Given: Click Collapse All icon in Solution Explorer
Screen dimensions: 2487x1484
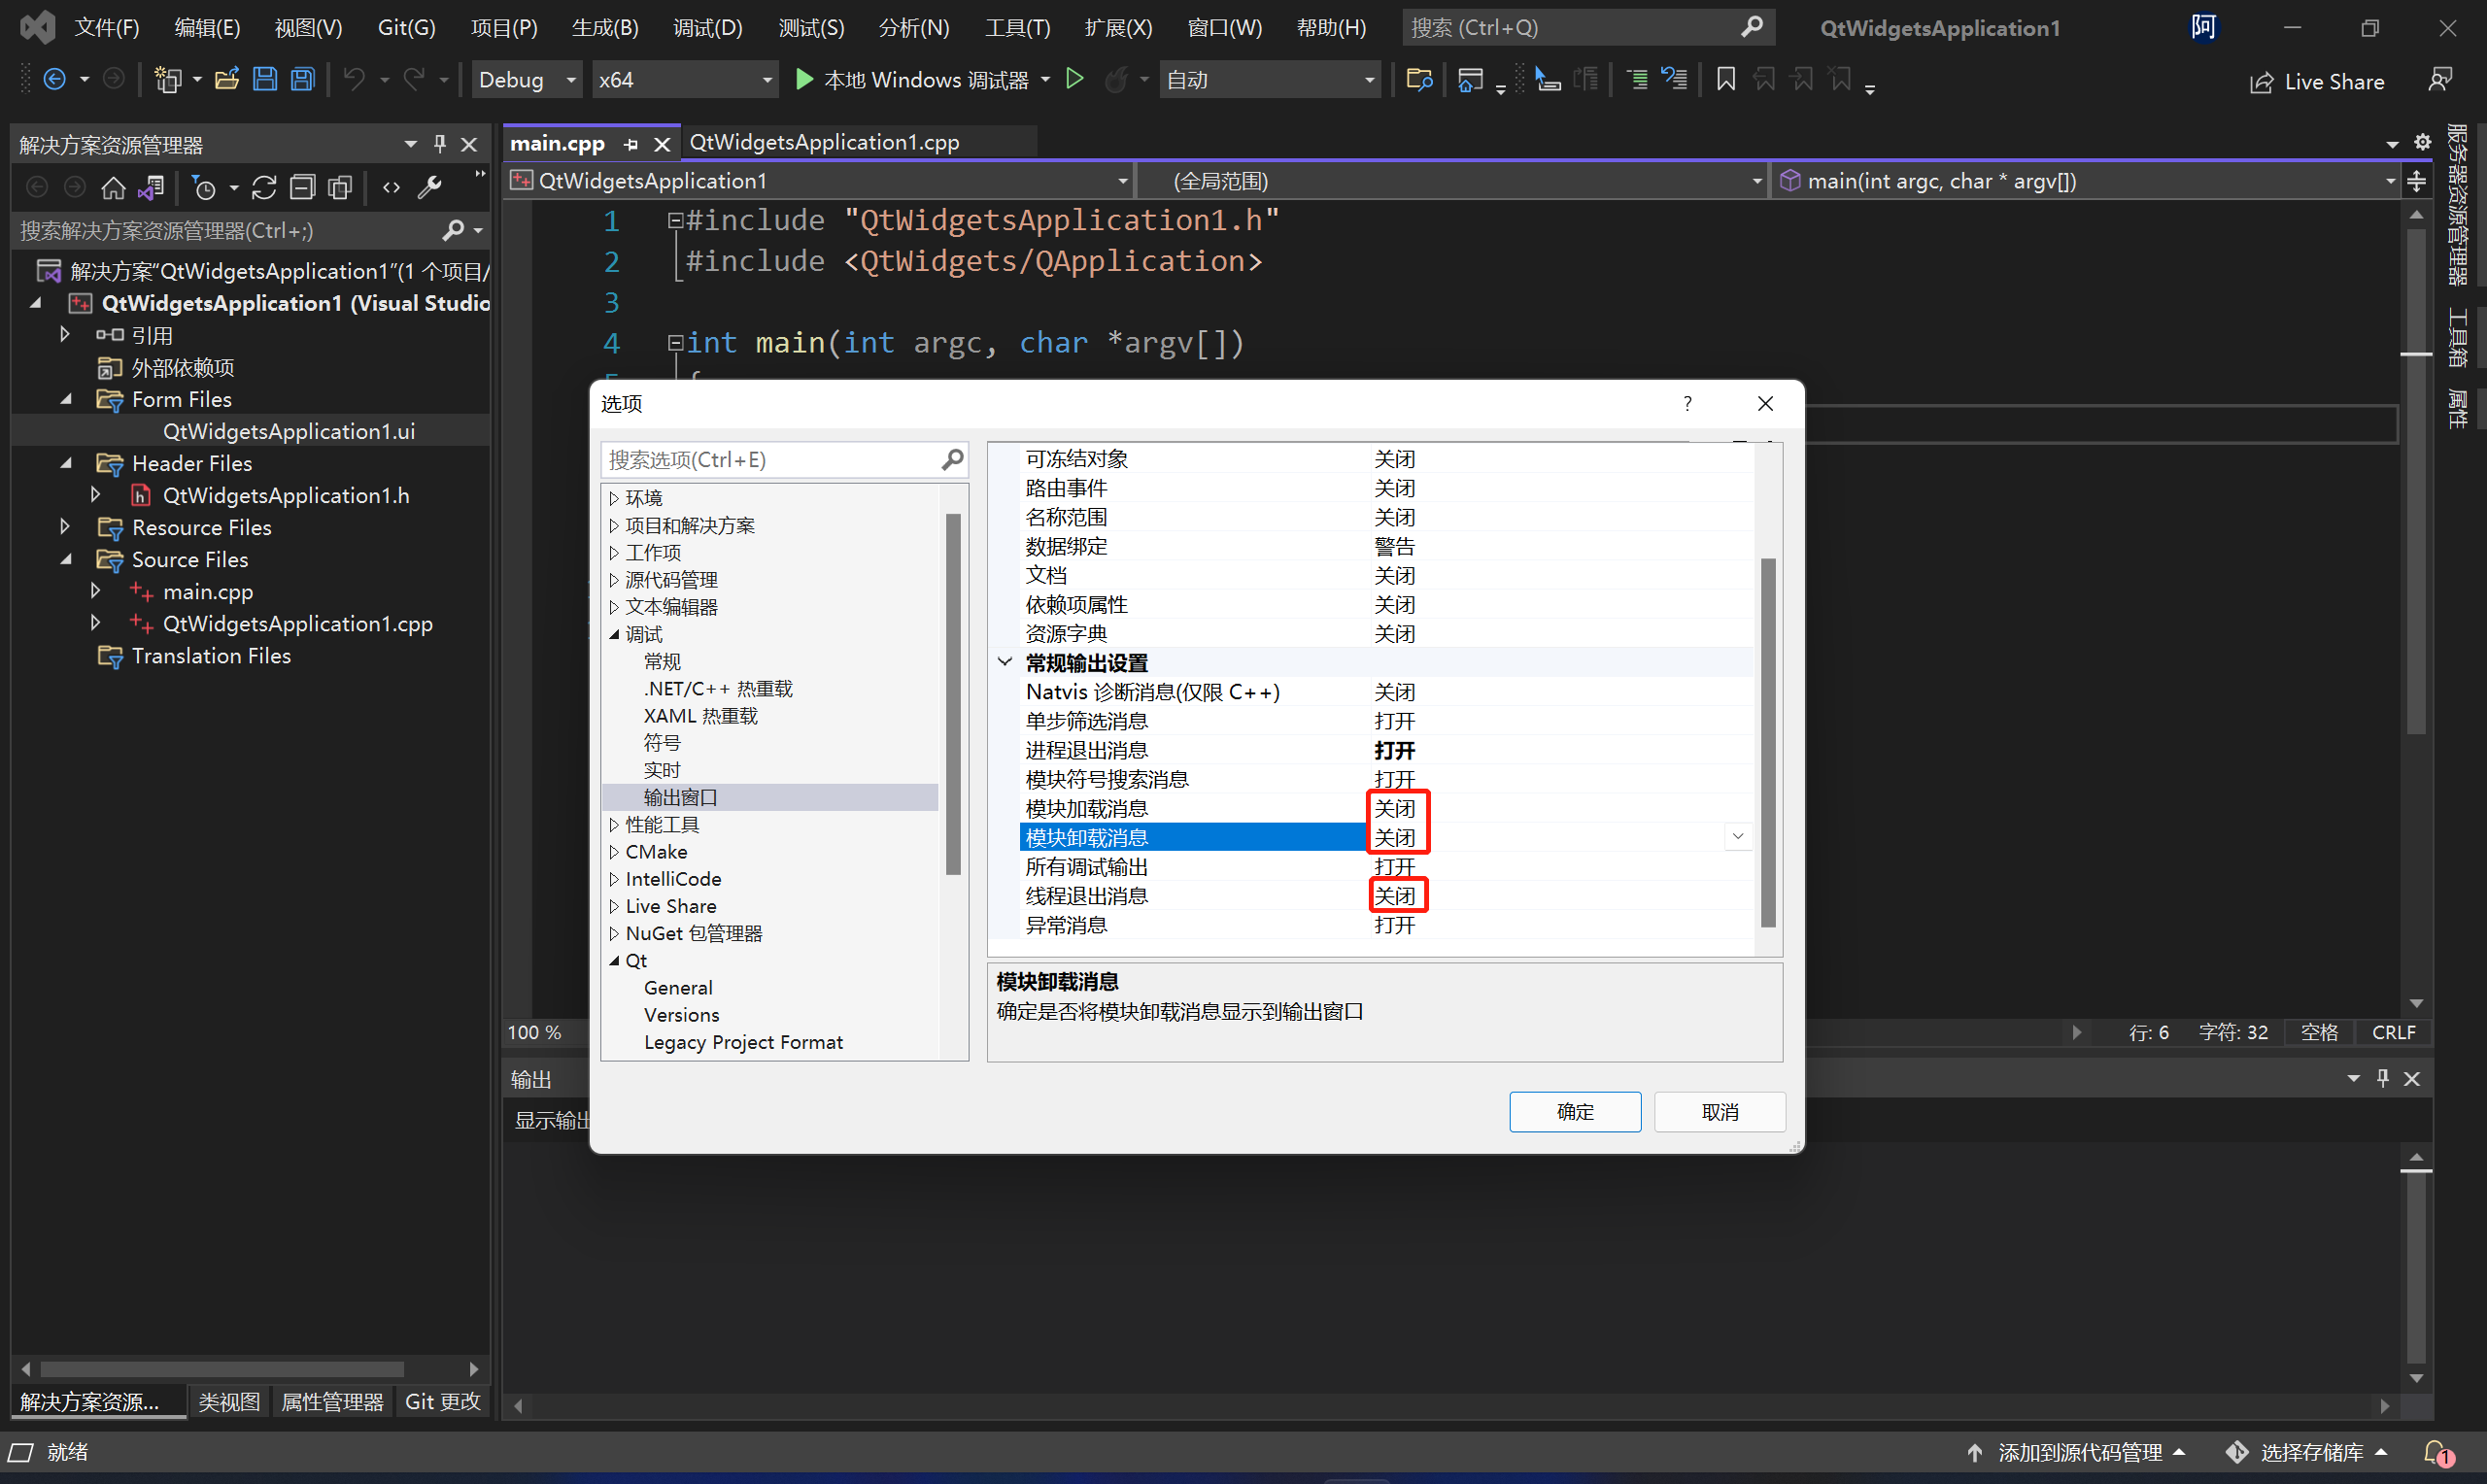Looking at the screenshot, I should pos(302,187).
